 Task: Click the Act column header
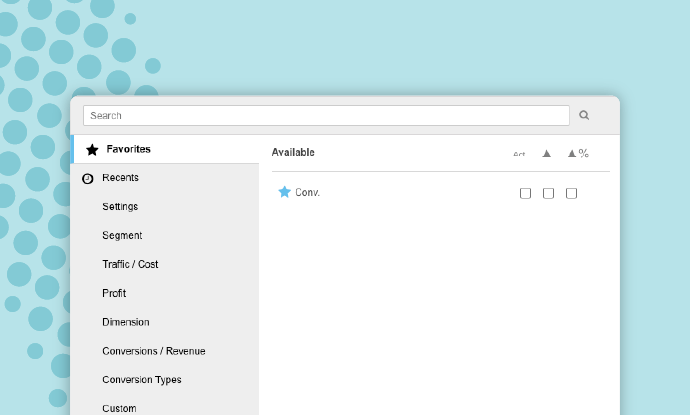(519, 154)
